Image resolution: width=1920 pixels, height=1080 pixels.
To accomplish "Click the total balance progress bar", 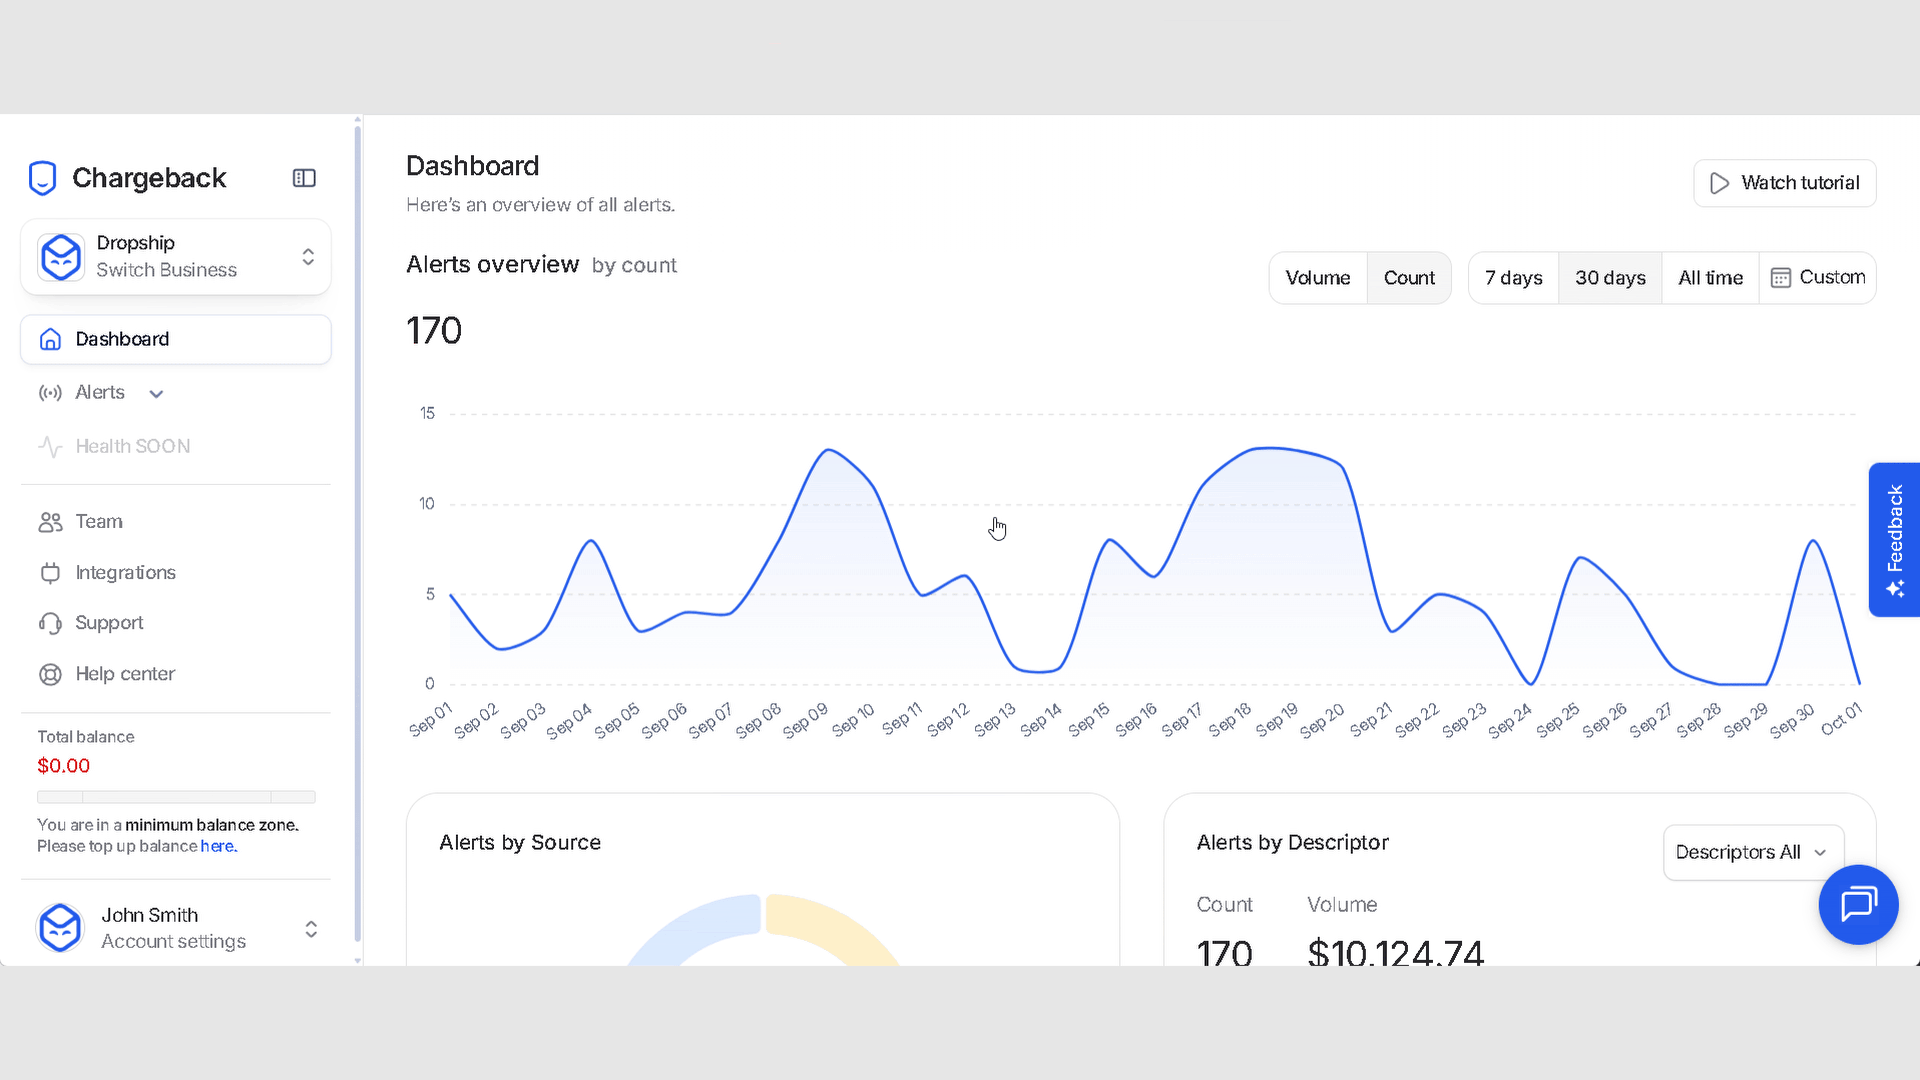I will coord(176,797).
